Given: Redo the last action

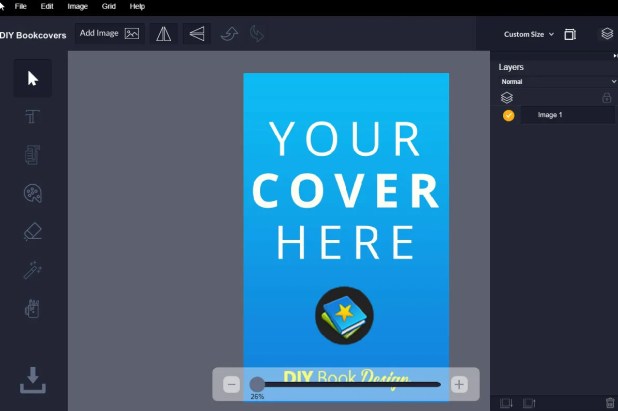Looking at the screenshot, I should (257, 34).
